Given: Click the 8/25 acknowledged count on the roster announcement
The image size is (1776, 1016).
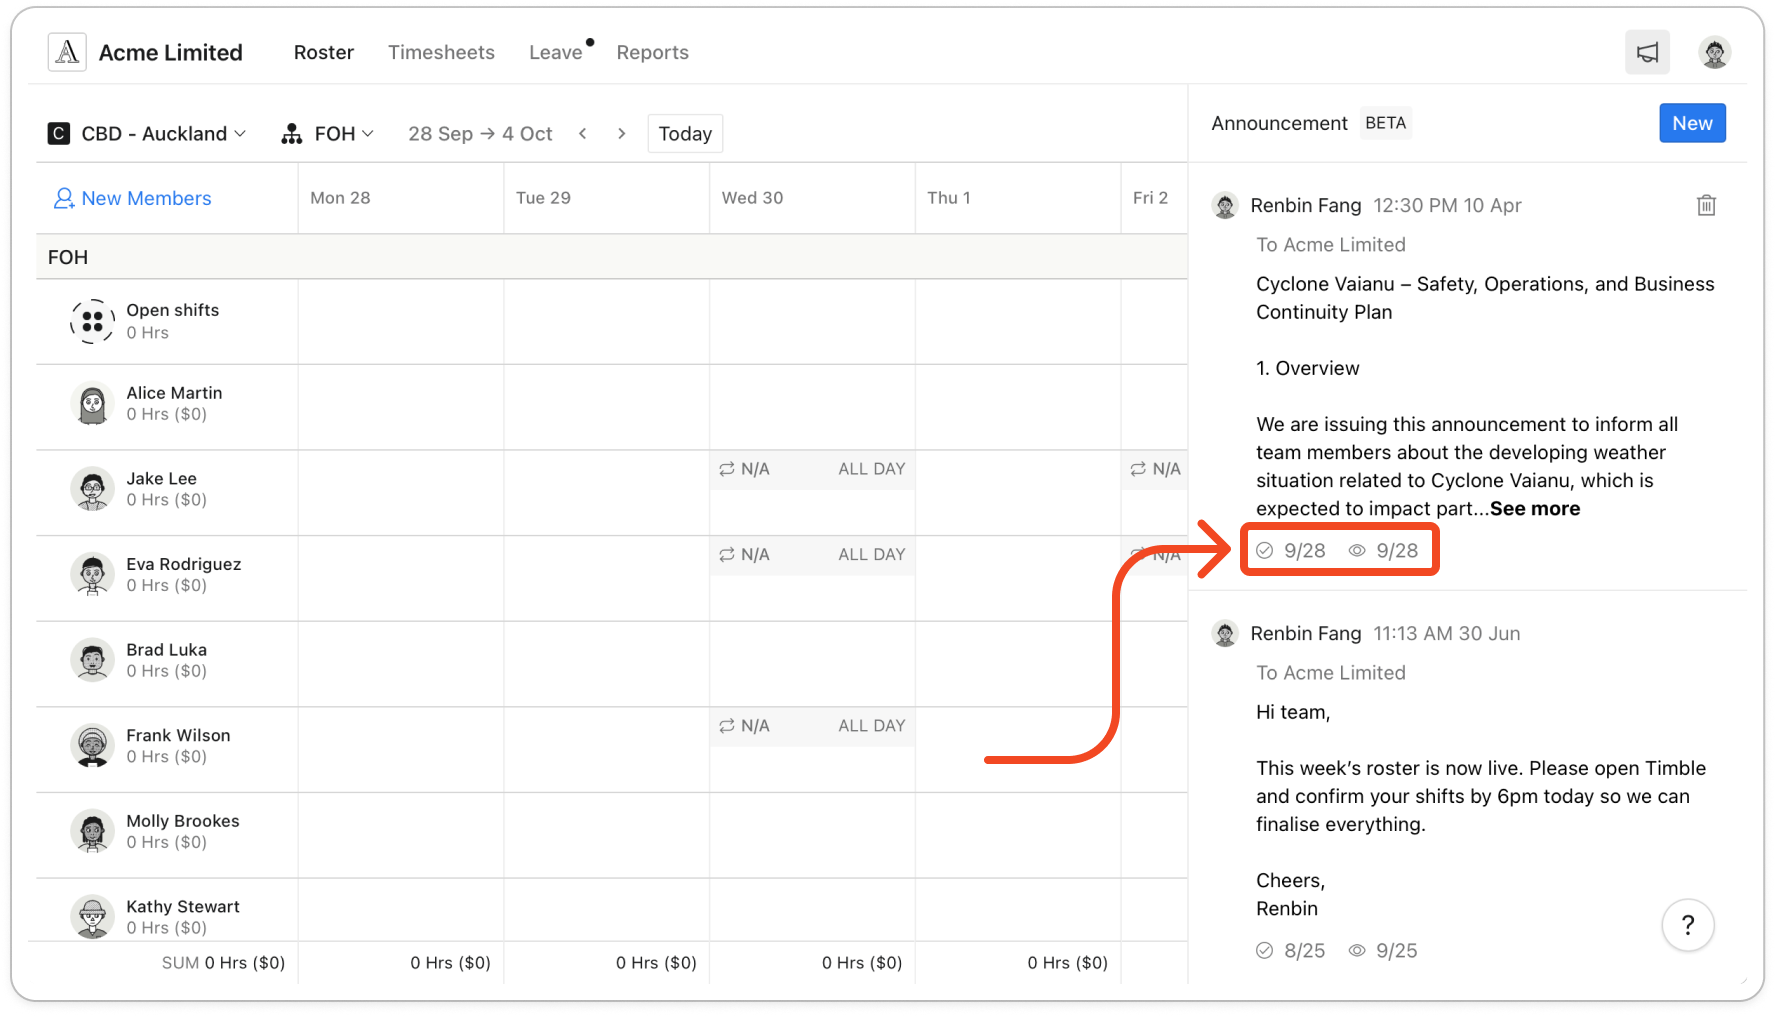Looking at the screenshot, I should pos(1291,951).
